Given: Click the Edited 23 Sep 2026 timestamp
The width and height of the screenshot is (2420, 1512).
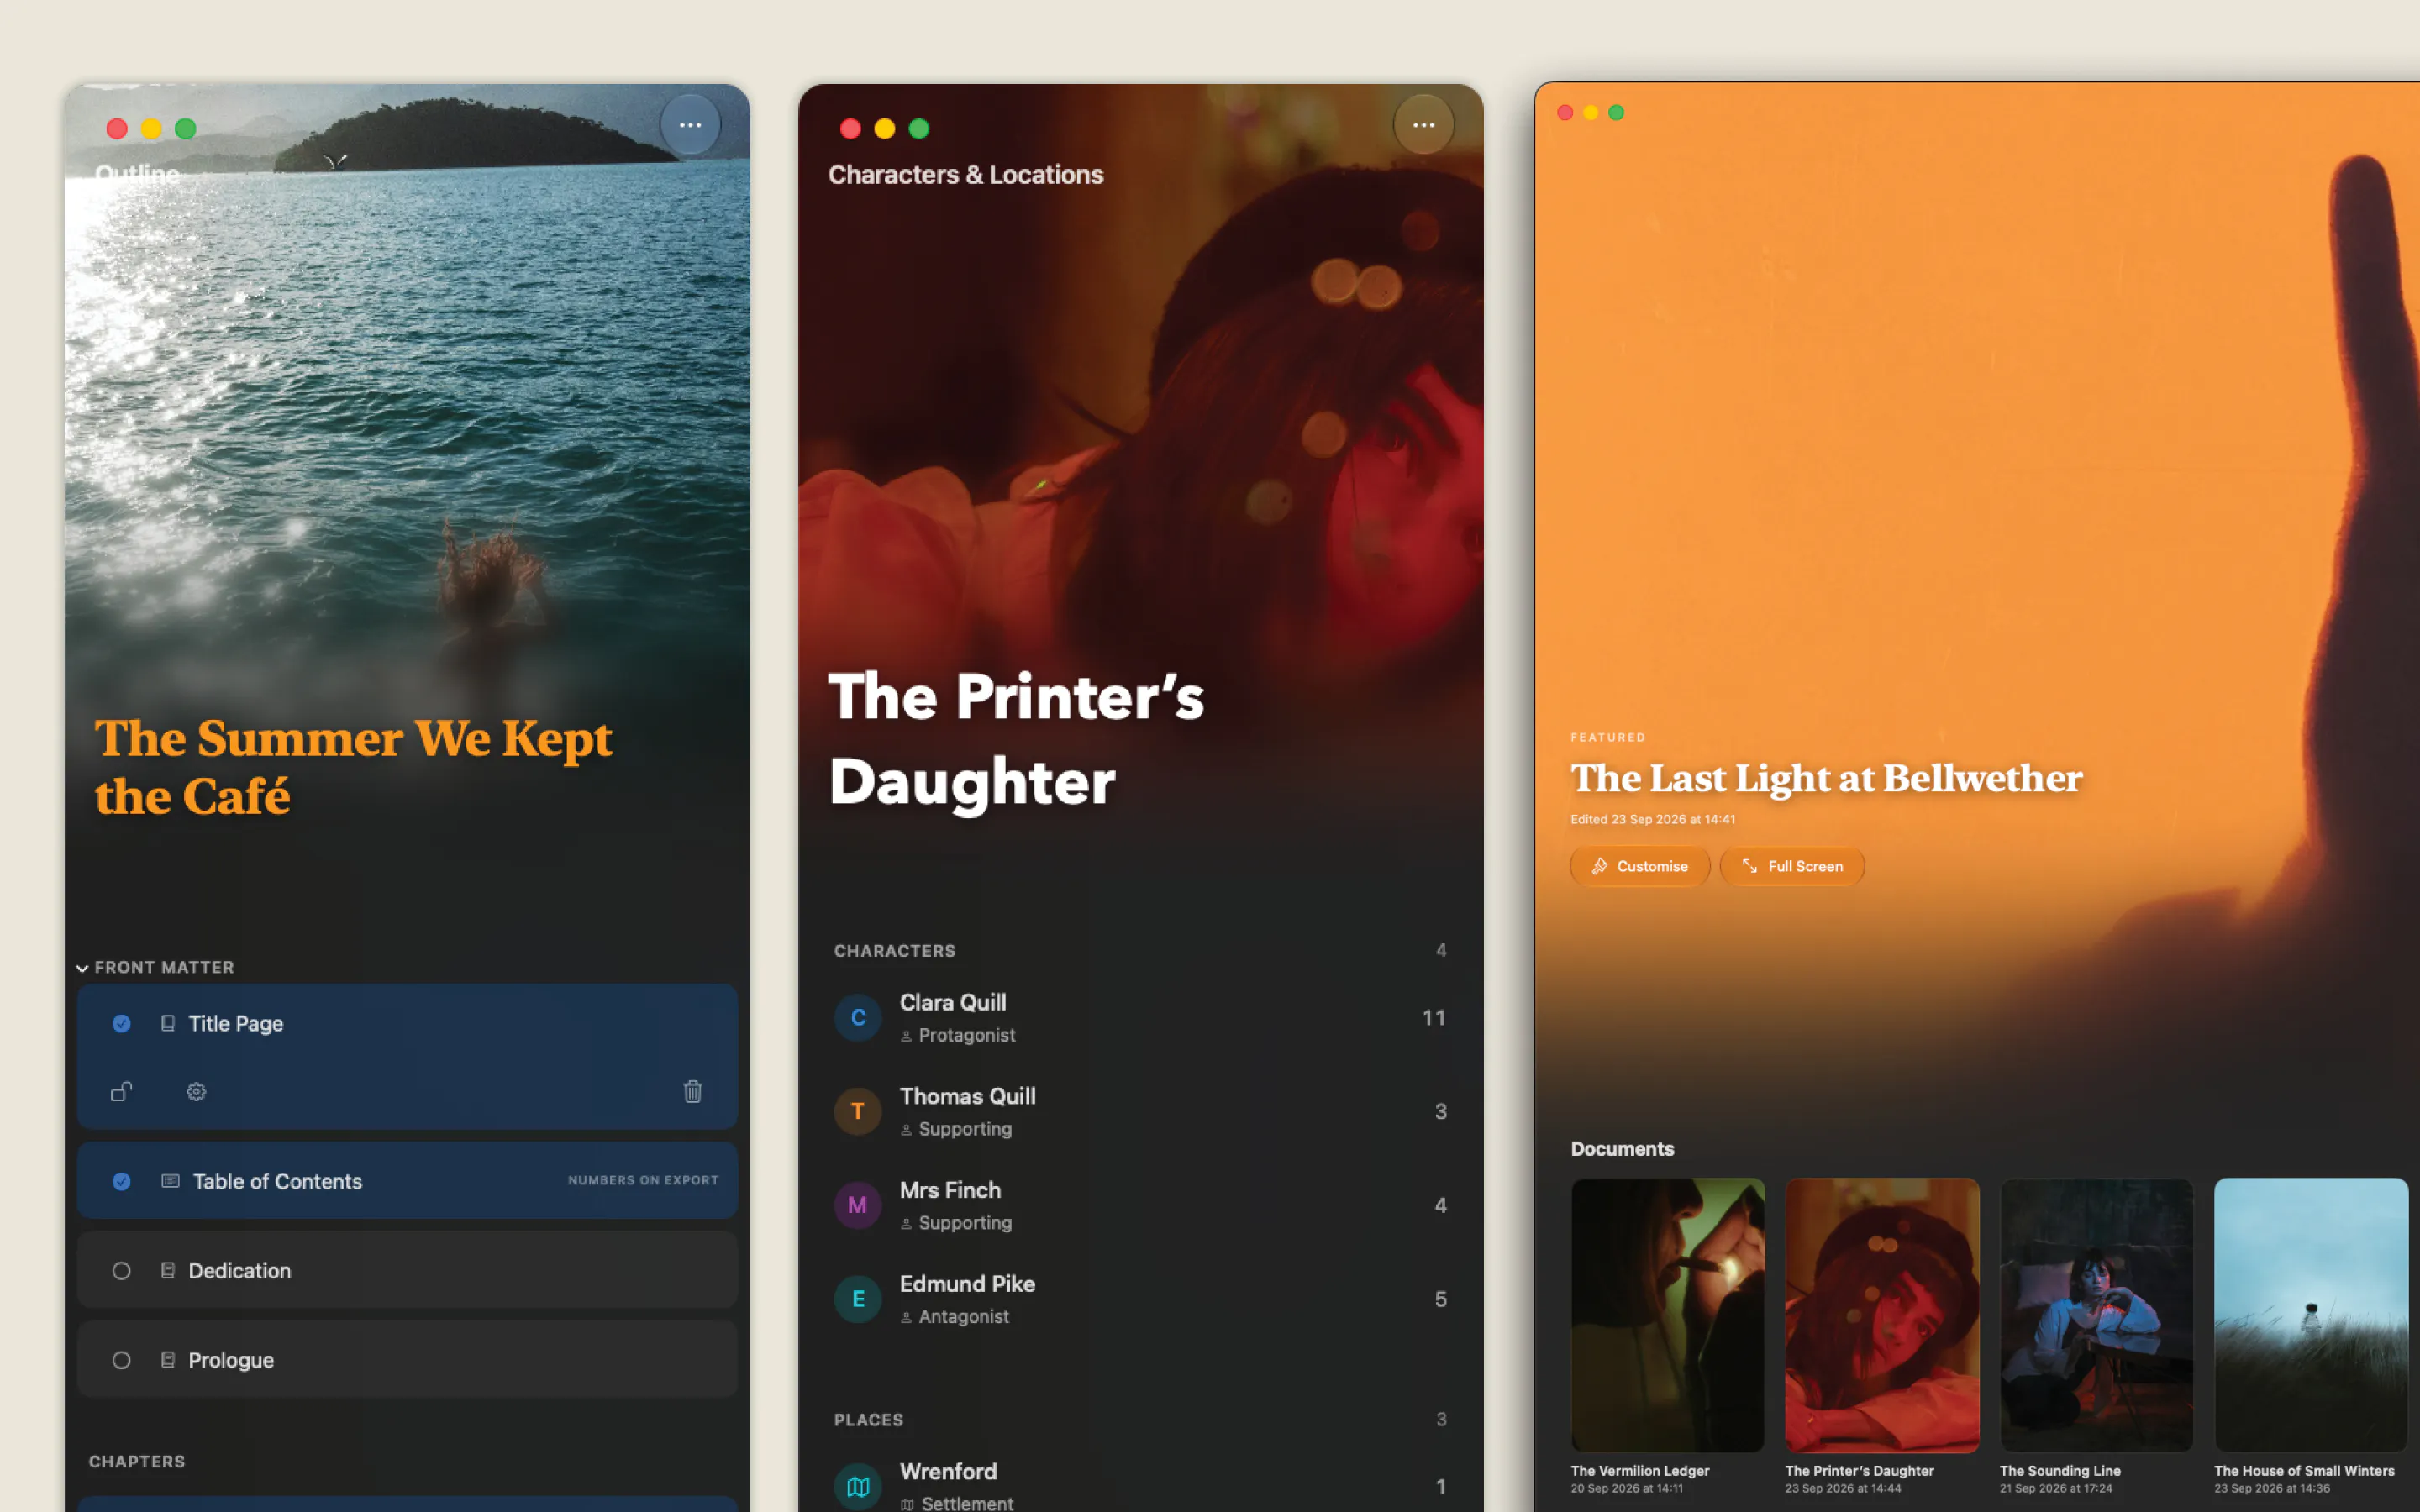Looking at the screenshot, I should click(1653, 819).
